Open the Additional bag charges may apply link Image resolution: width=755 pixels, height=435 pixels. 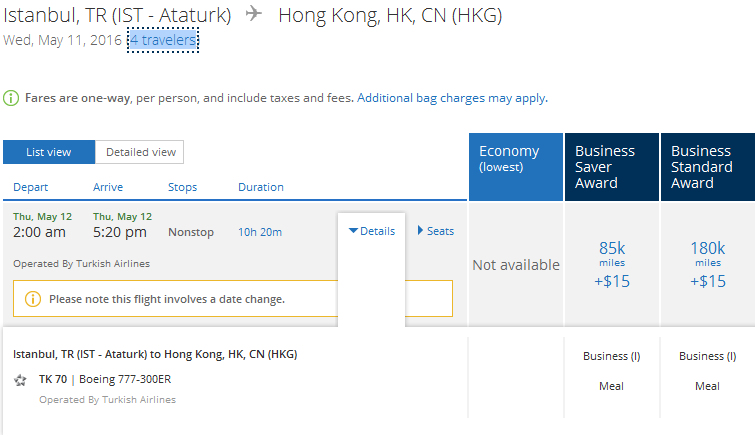[x=451, y=98]
